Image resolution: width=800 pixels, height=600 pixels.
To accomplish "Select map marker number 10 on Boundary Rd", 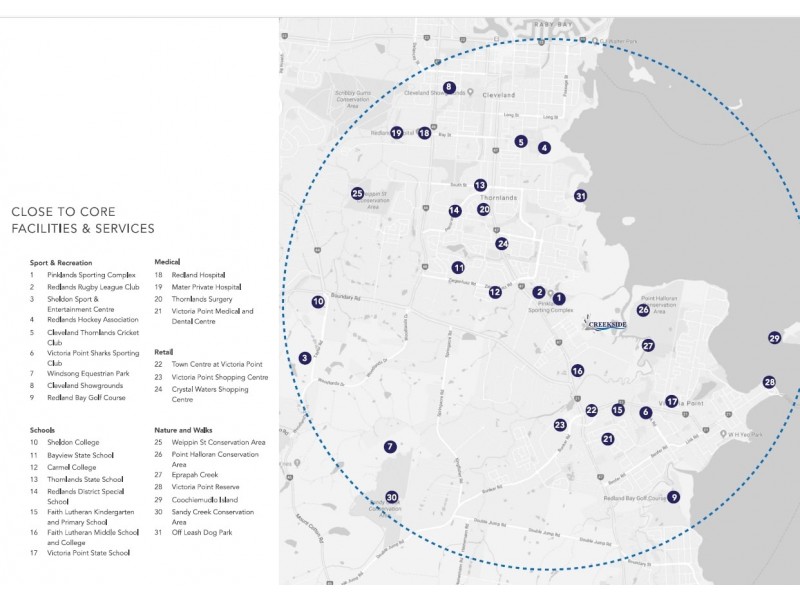I will [x=318, y=302].
